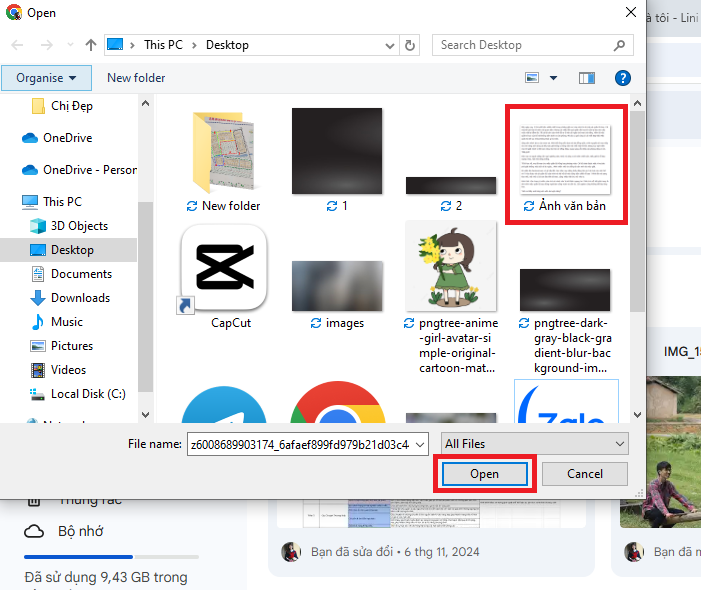Expand the address bar history dropdown
701x590 pixels.
[x=388, y=45]
